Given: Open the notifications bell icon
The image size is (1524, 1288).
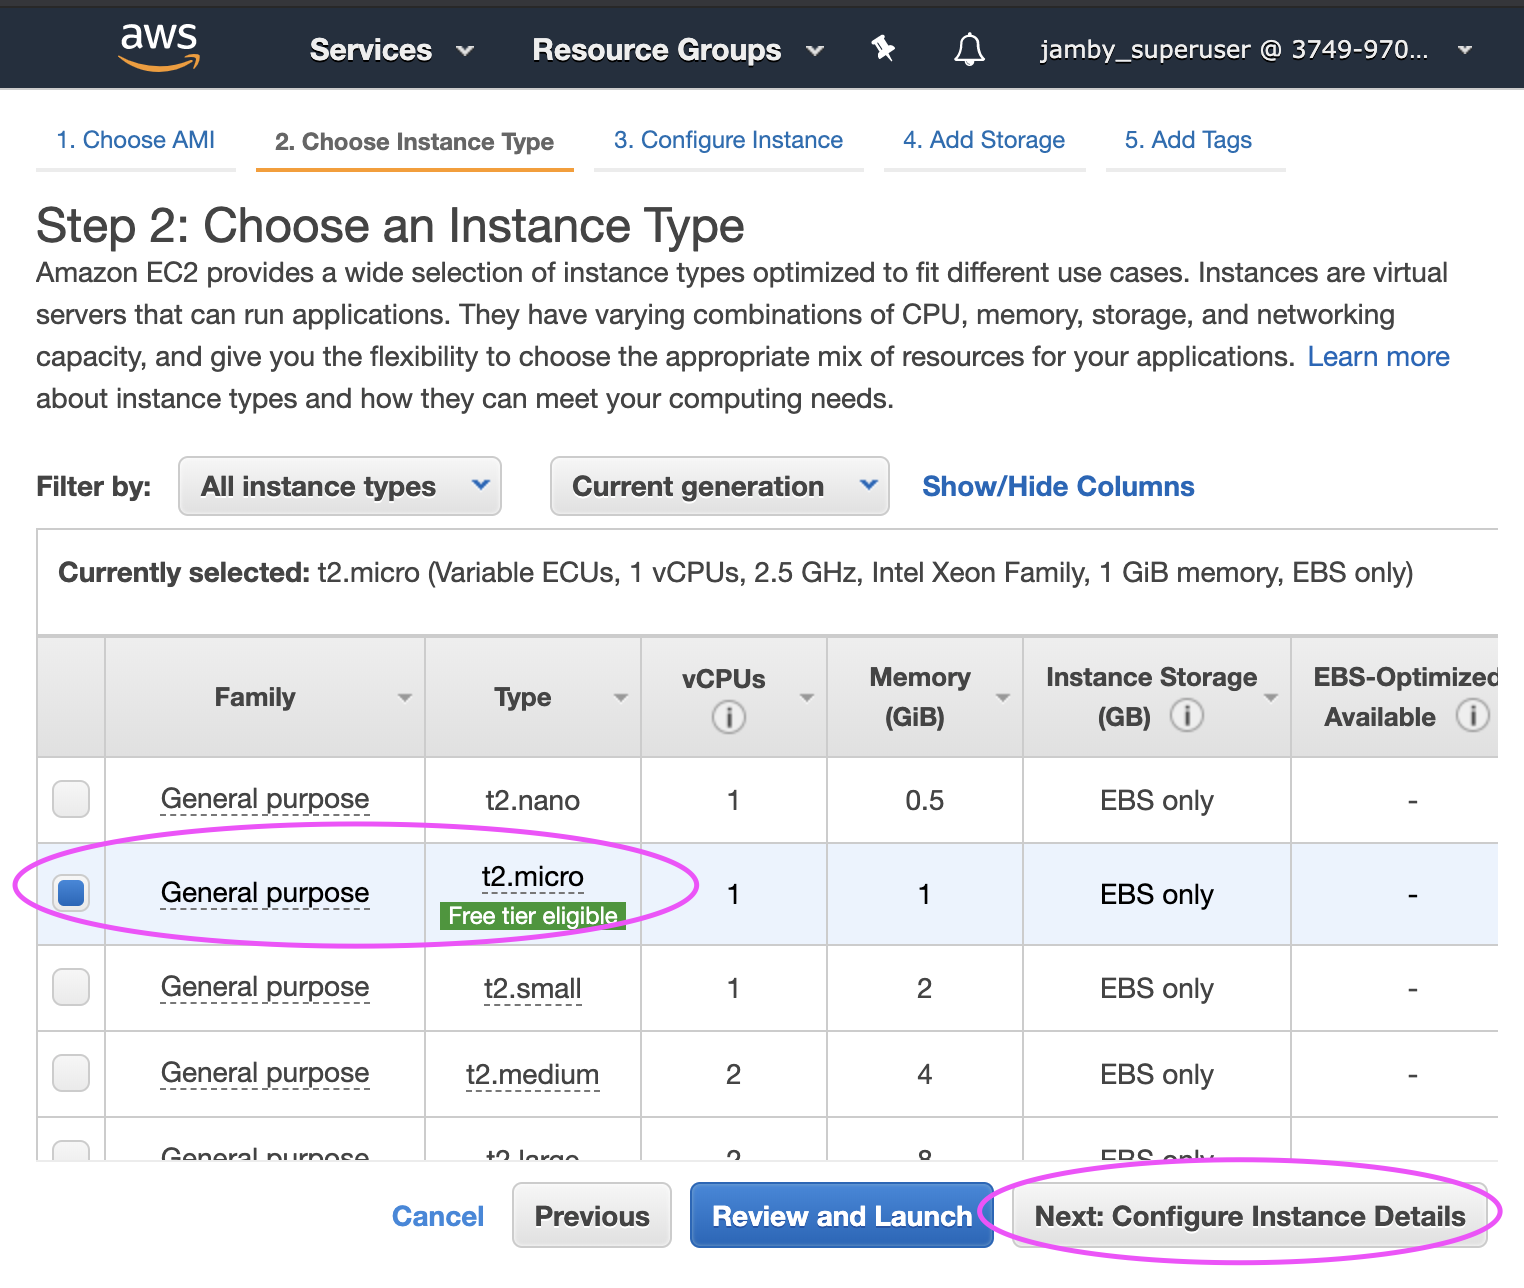Looking at the screenshot, I should coord(968,49).
